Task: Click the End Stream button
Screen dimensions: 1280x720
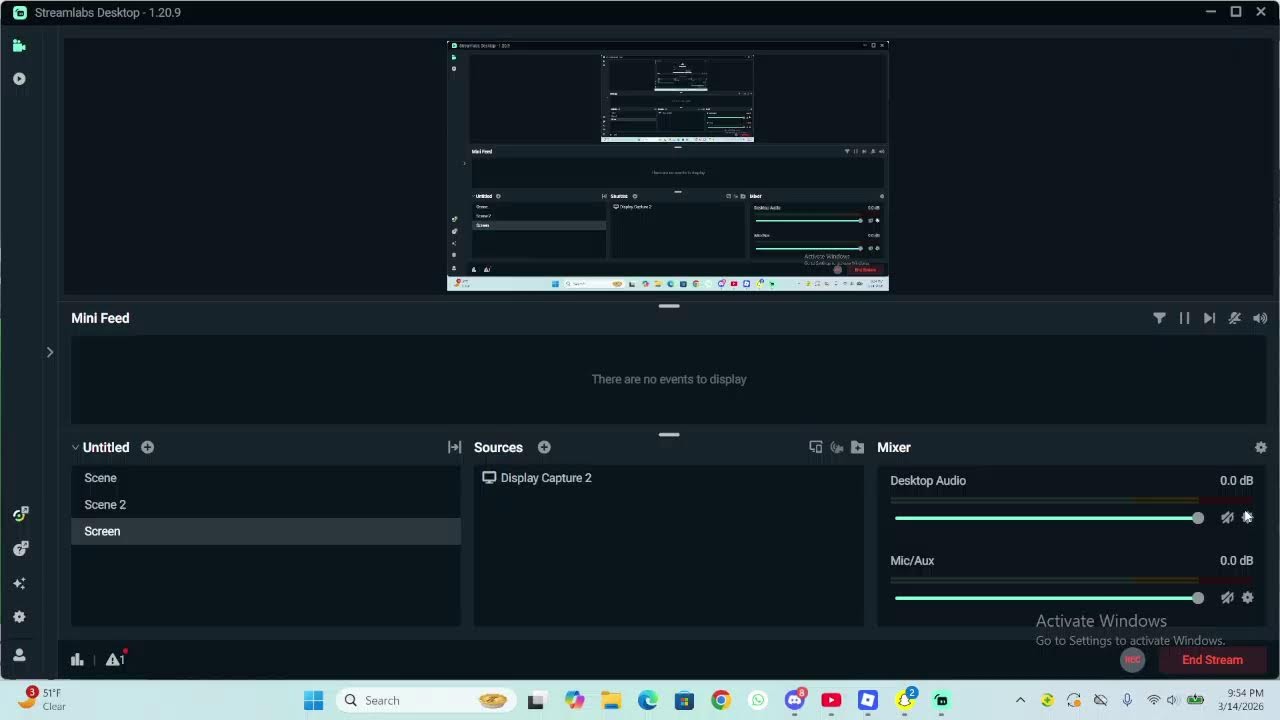Action: (1212, 660)
